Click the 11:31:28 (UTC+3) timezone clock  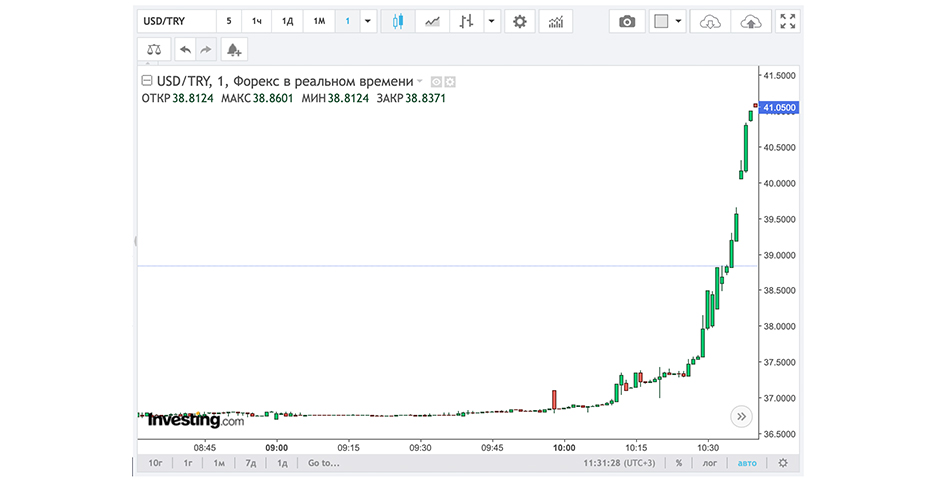pyautogui.click(x=619, y=463)
